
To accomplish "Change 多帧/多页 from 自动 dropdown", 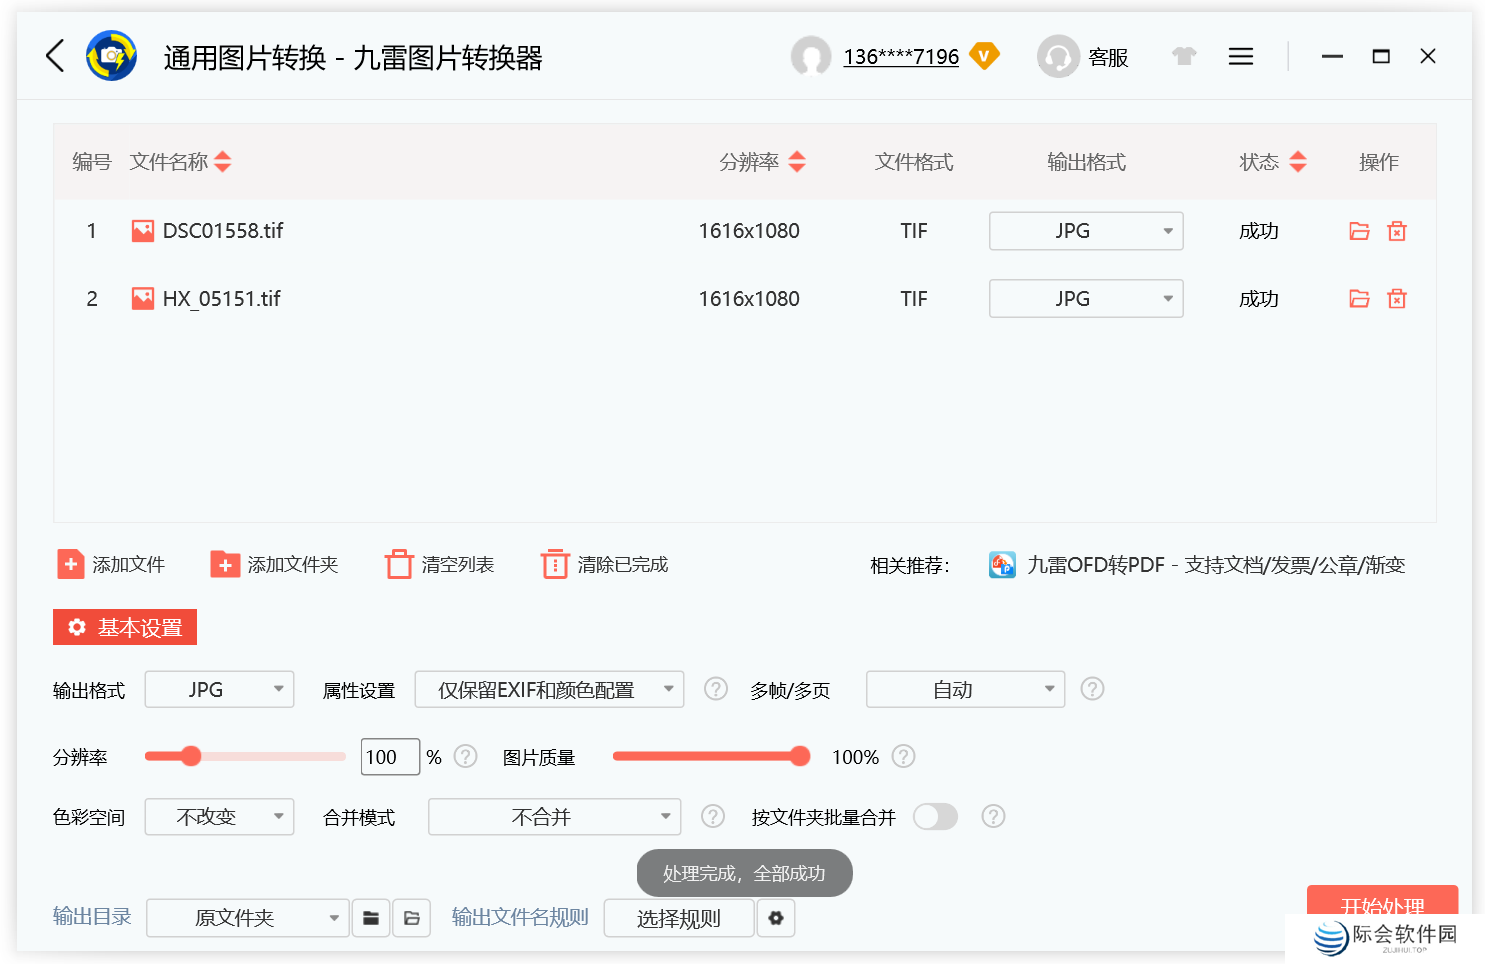I will pos(964,688).
